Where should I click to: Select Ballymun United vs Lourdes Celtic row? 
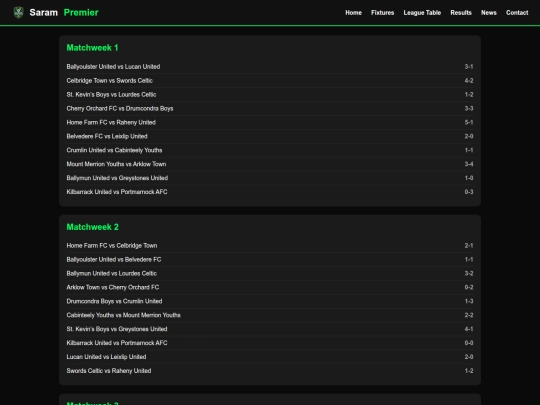pos(270,273)
